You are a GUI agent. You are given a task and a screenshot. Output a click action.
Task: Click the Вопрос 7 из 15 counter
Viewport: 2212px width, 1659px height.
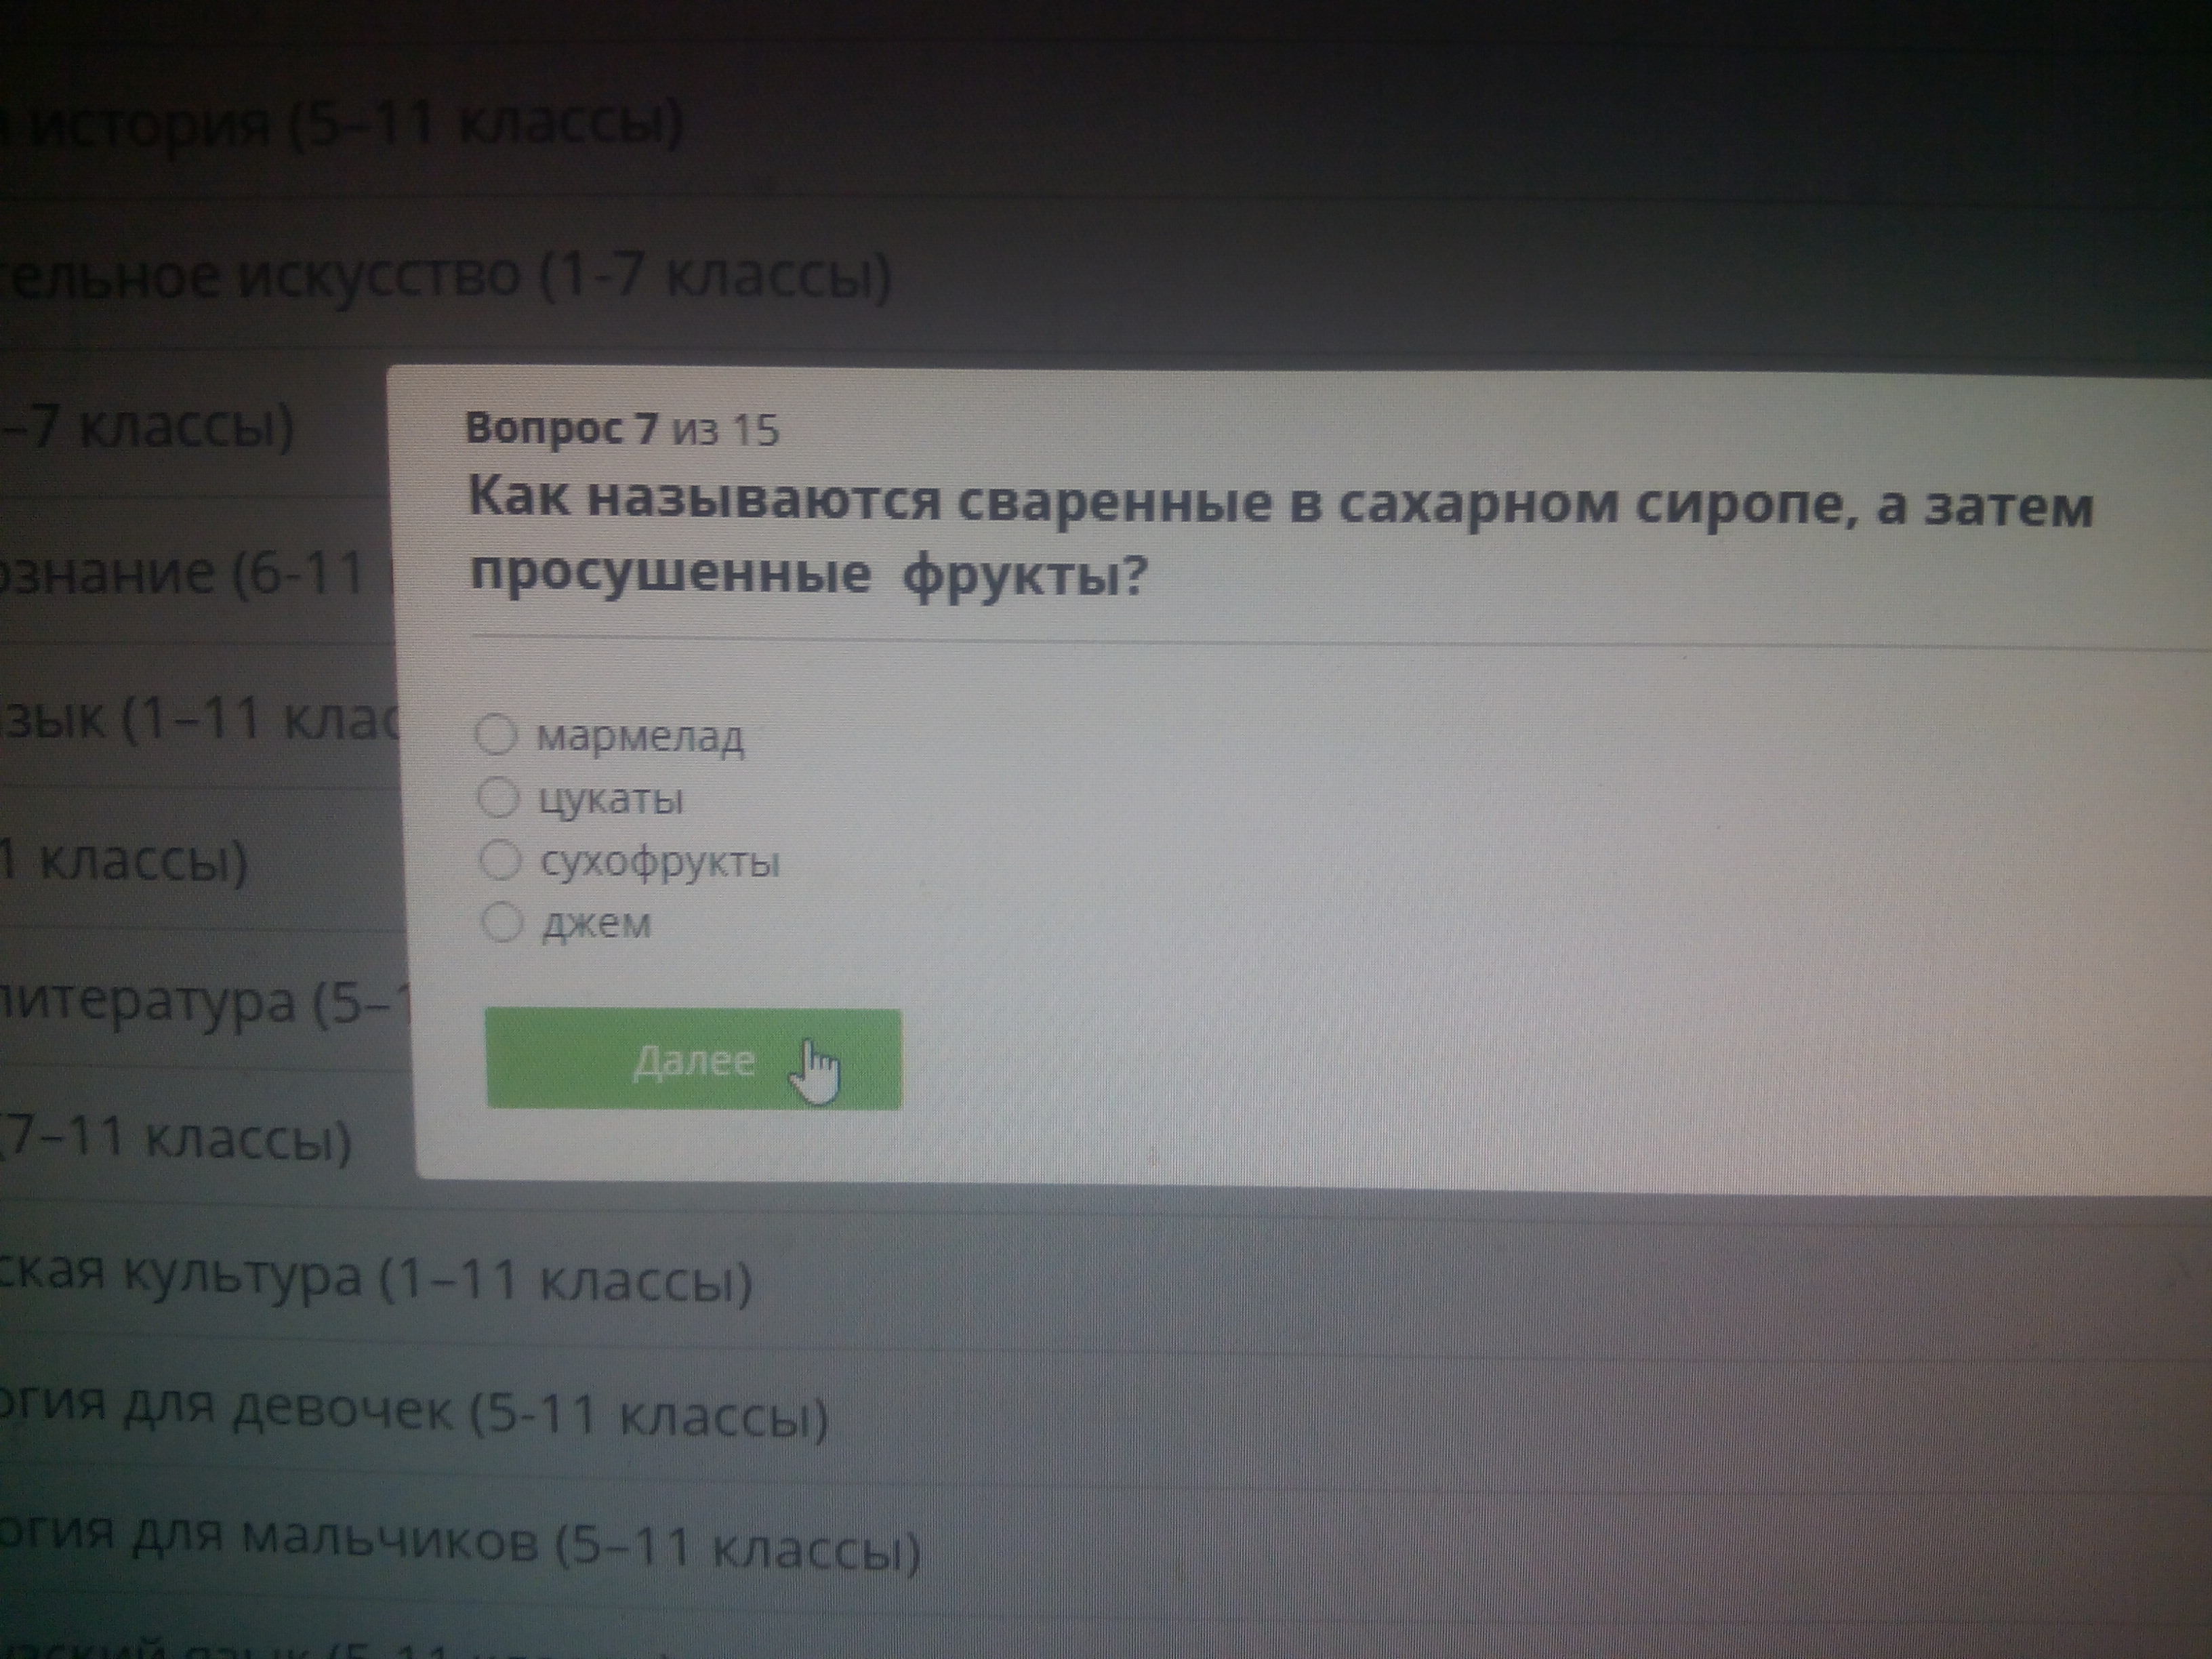pos(622,429)
